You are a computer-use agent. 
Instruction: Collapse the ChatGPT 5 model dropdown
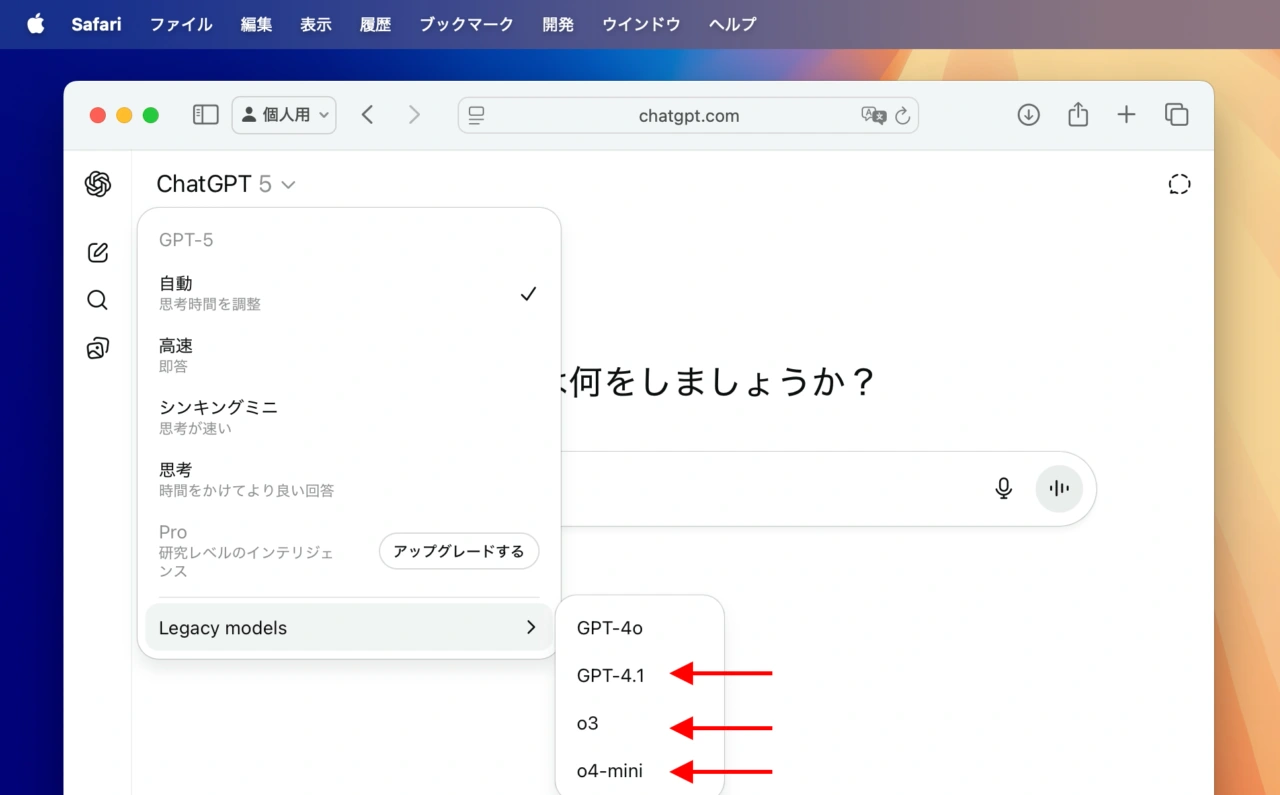click(226, 184)
